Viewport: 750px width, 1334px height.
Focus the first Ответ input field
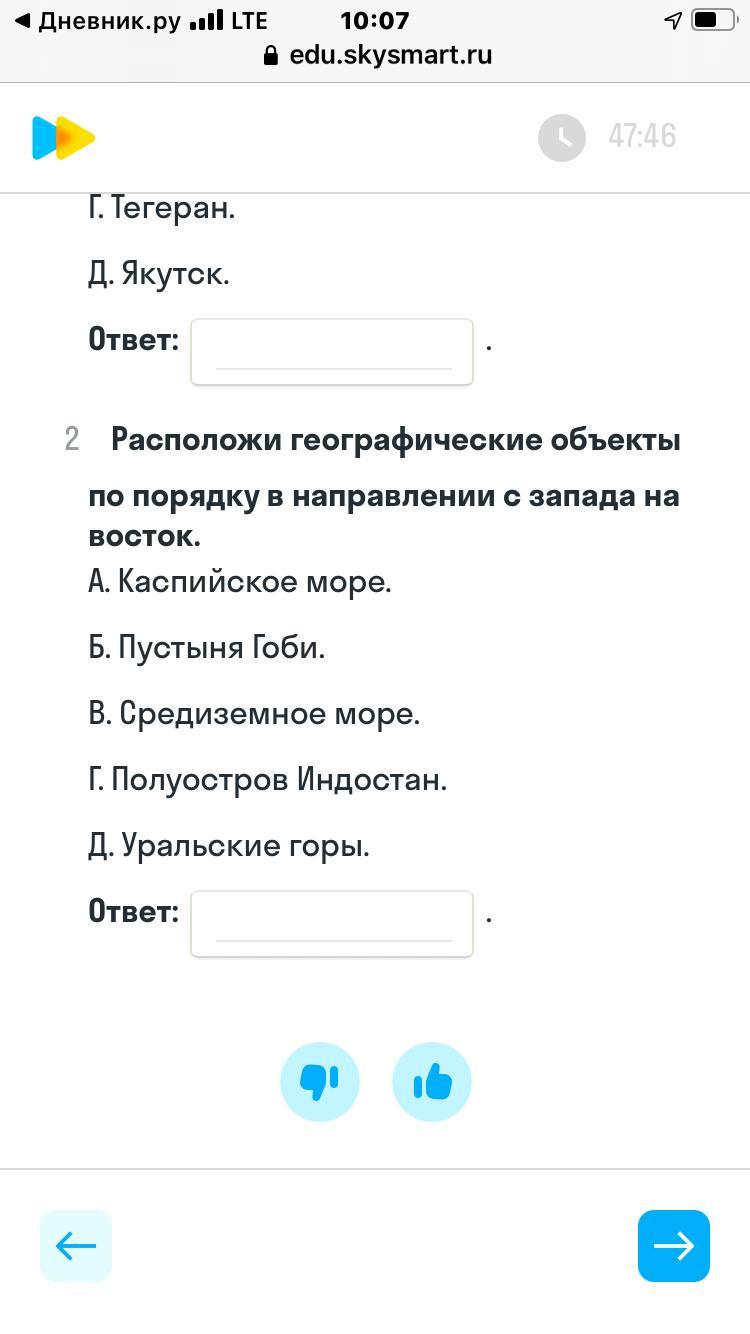[x=332, y=351]
